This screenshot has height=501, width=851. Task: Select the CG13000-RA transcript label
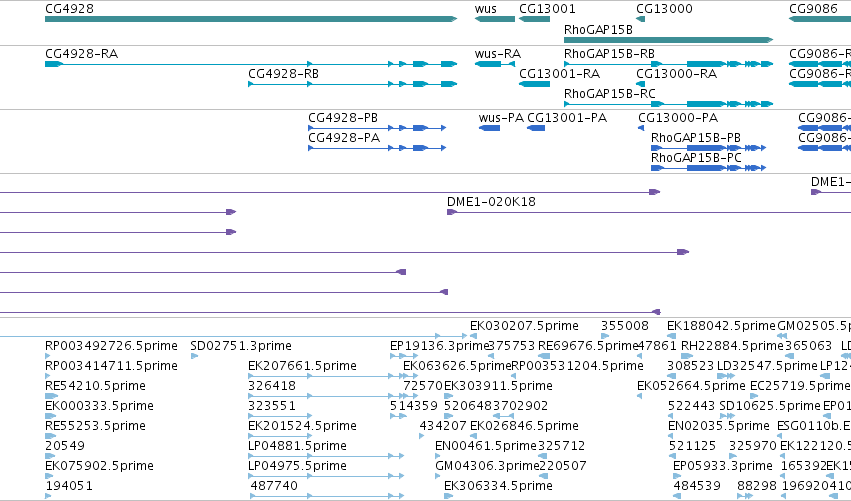676,74
